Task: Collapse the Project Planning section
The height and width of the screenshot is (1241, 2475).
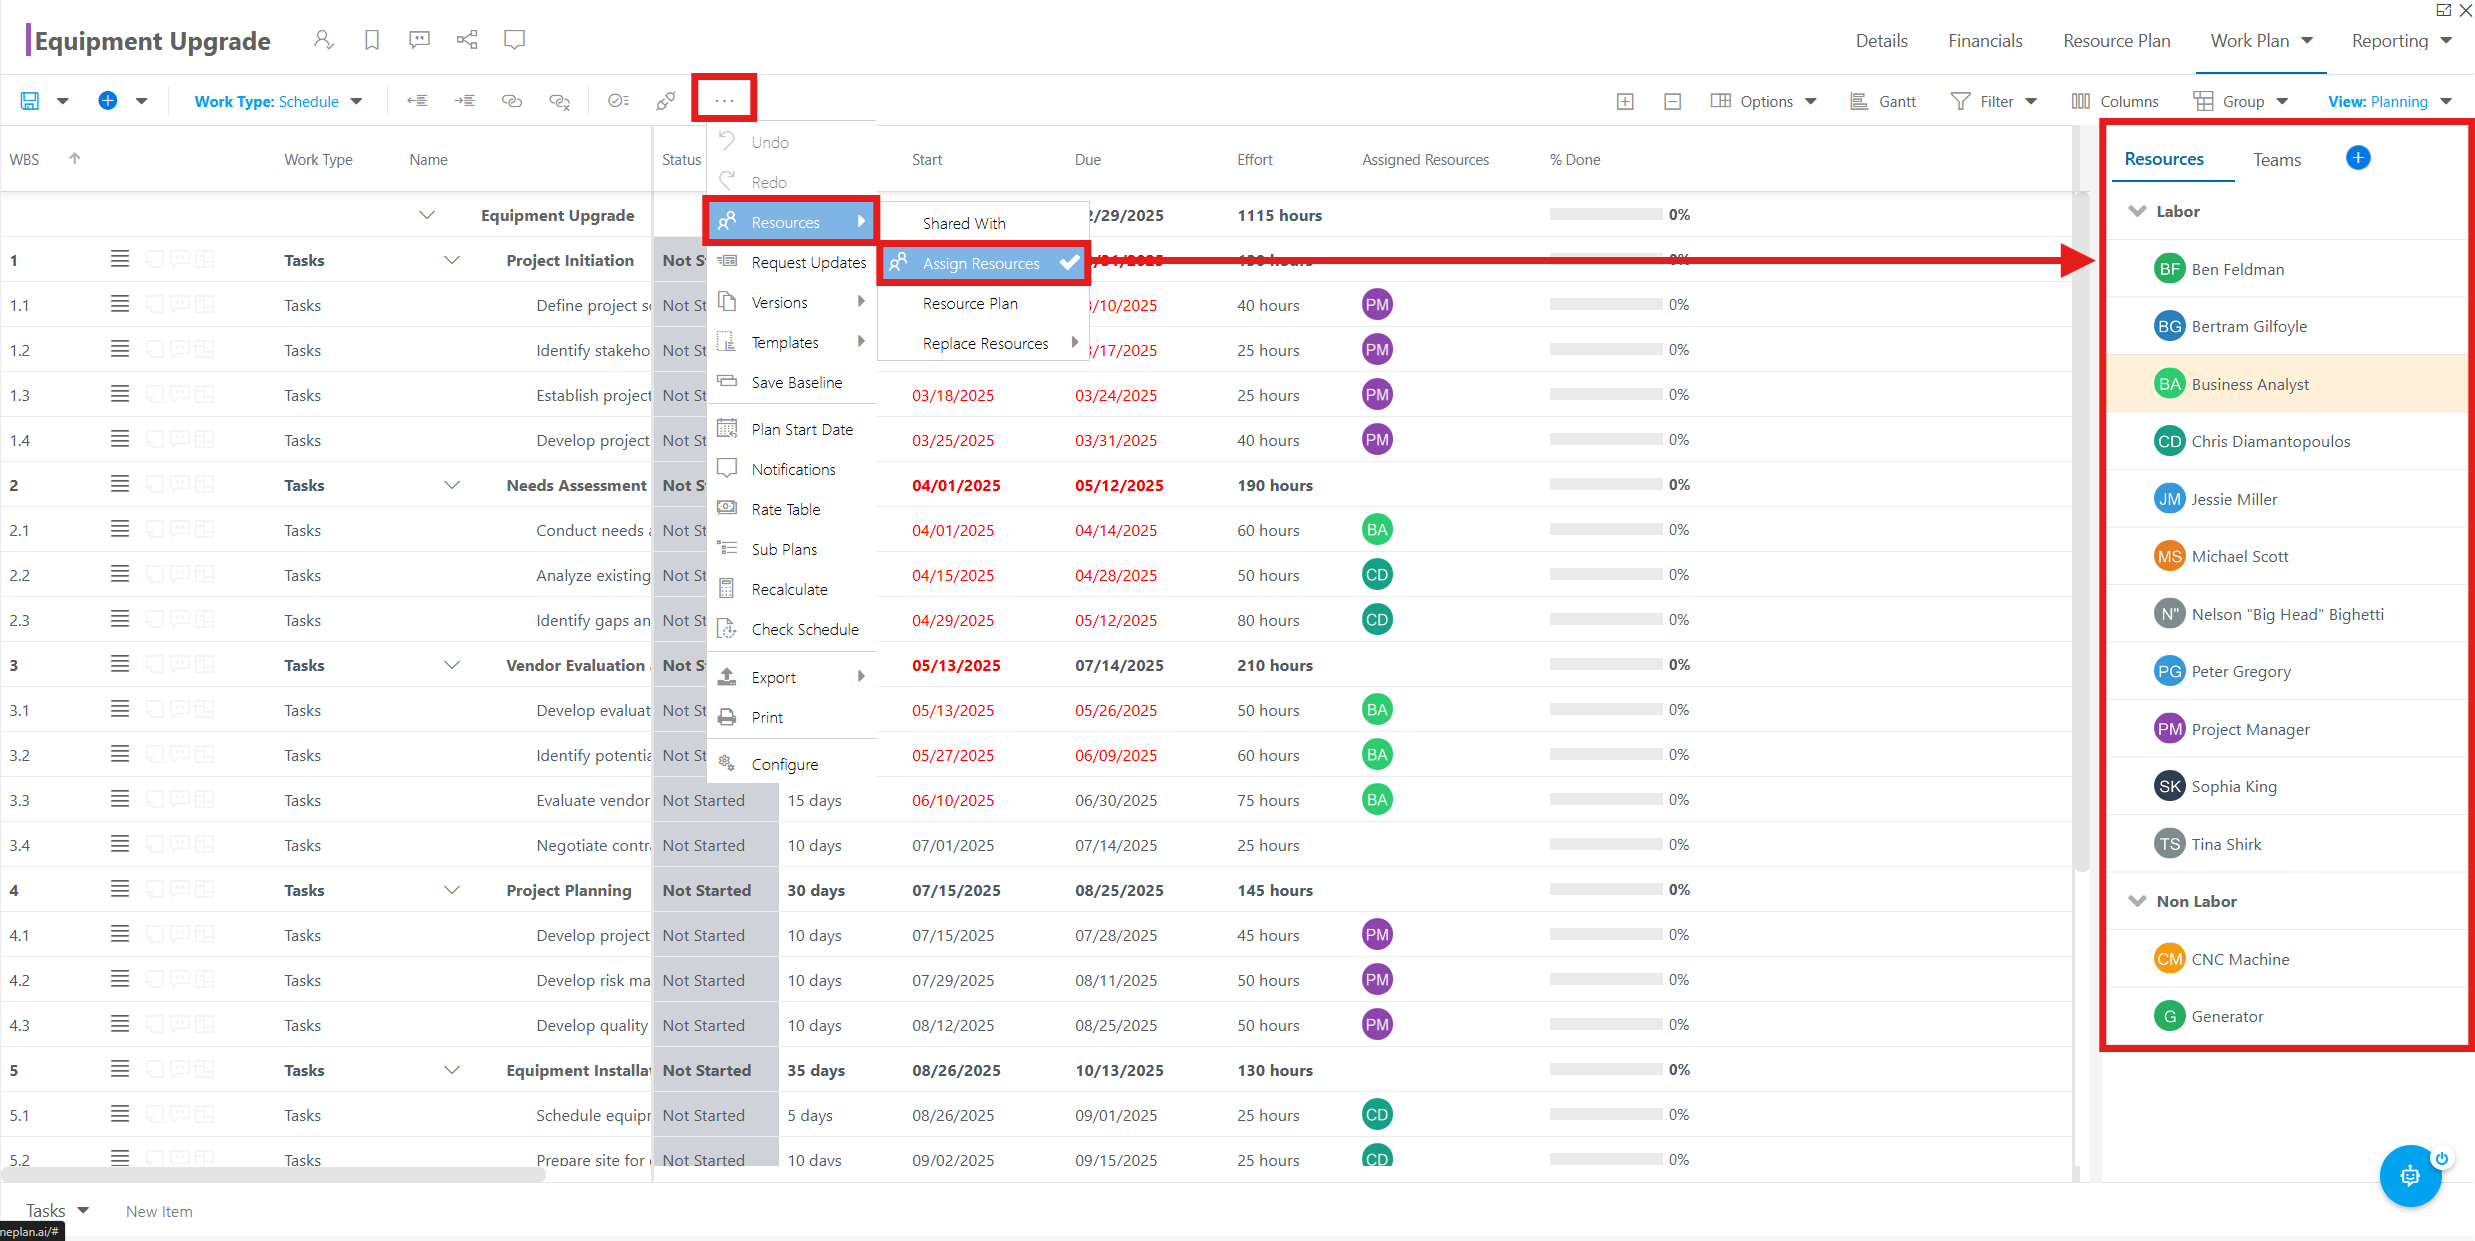Action: point(452,890)
